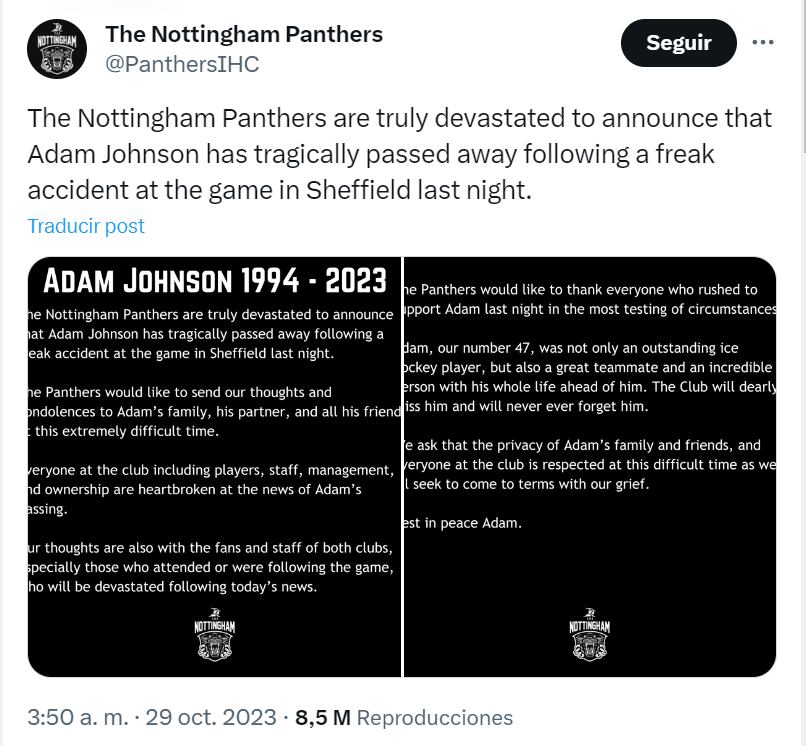Image resolution: width=806 pixels, height=746 pixels.
Task: Click the Panthers emblem atop the tribute graphic
Action: coord(214,634)
